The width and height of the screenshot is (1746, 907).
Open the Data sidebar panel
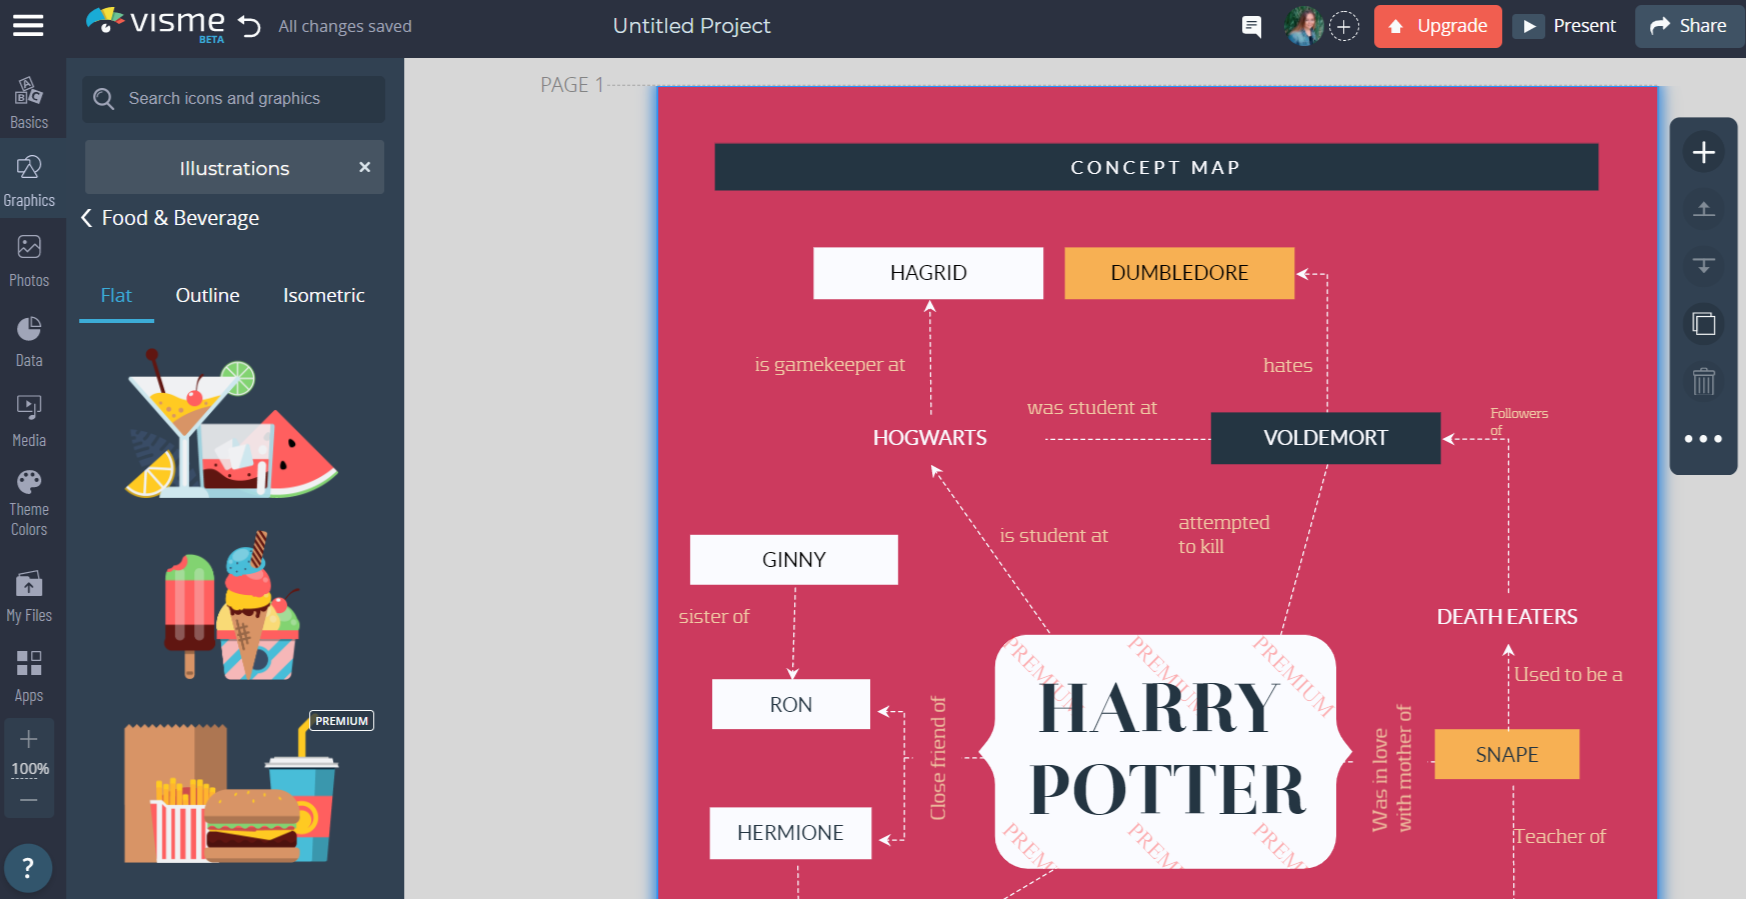(x=29, y=341)
